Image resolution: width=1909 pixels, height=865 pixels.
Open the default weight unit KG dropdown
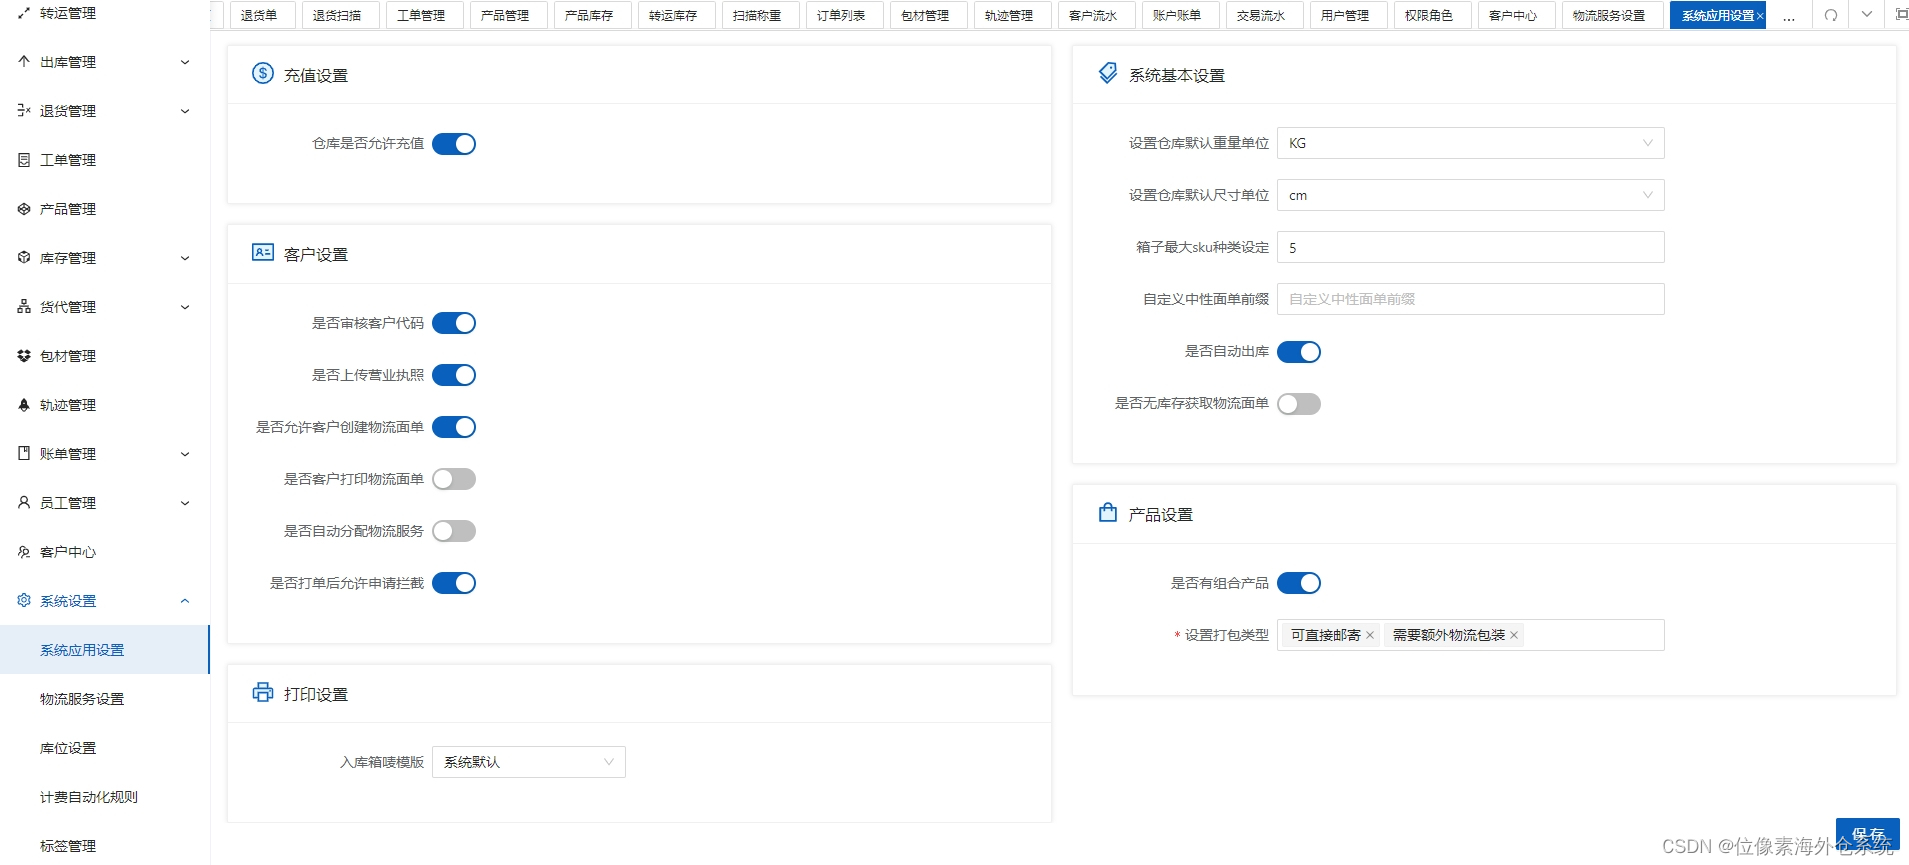point(1471,143)
